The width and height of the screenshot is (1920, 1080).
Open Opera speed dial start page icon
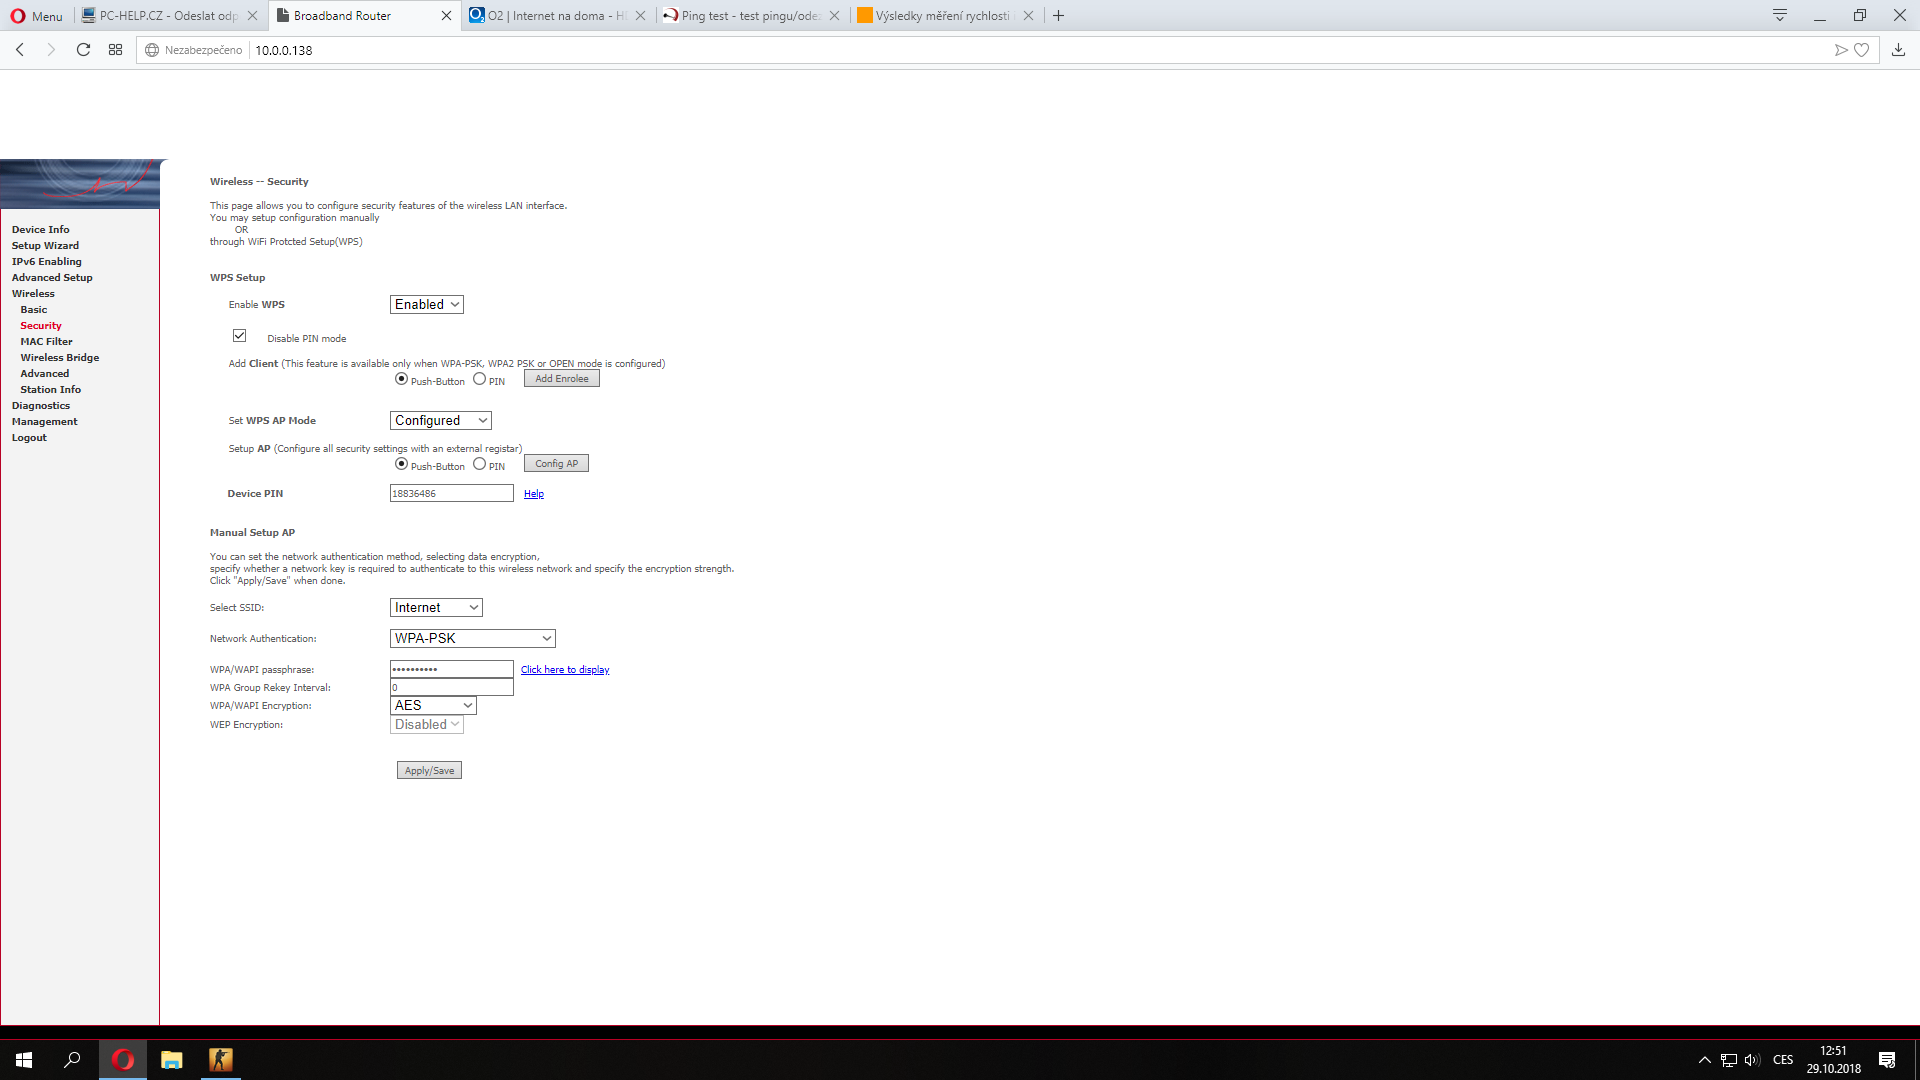point(116,50)
